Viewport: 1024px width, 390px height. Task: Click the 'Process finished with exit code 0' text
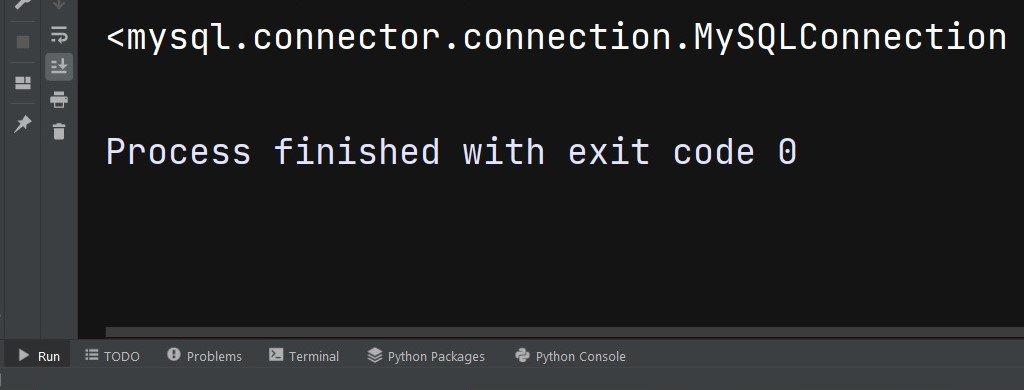click(451, 152)
